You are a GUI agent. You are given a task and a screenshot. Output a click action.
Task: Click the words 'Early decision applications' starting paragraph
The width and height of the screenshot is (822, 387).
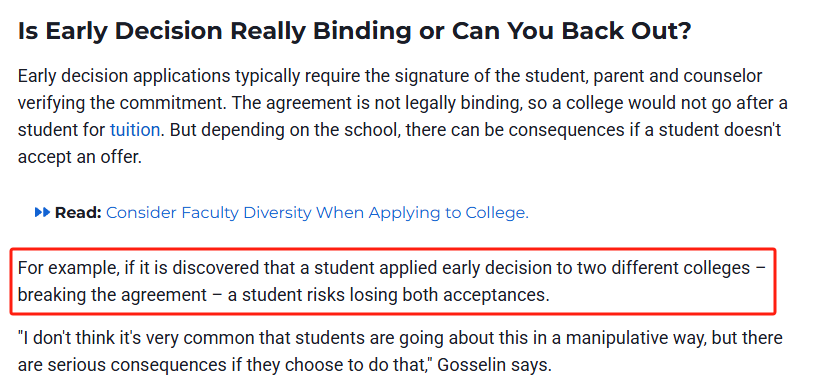click(x=124, y=76)
